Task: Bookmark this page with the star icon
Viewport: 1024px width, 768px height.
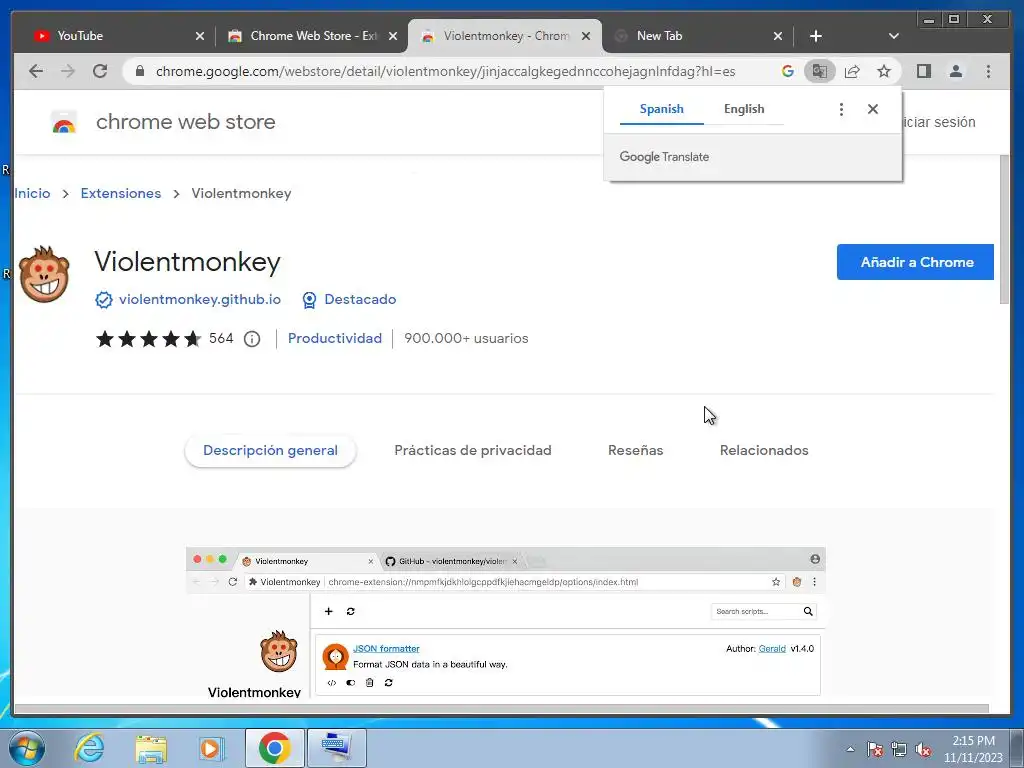Action: (x=884, y=71)
